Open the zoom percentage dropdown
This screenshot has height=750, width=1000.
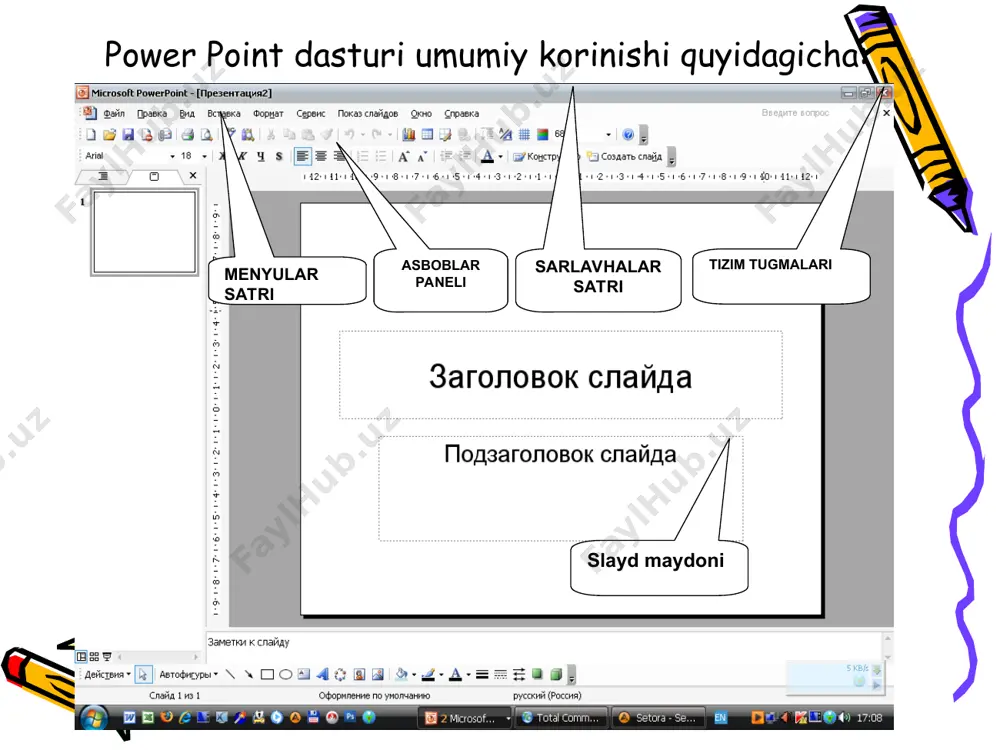coord(608,135)
